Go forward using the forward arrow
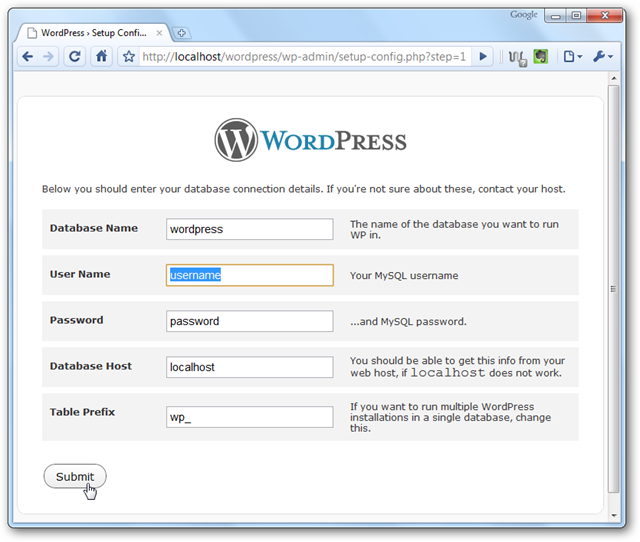Screen dimensions: 640x542 click(48, 56)
